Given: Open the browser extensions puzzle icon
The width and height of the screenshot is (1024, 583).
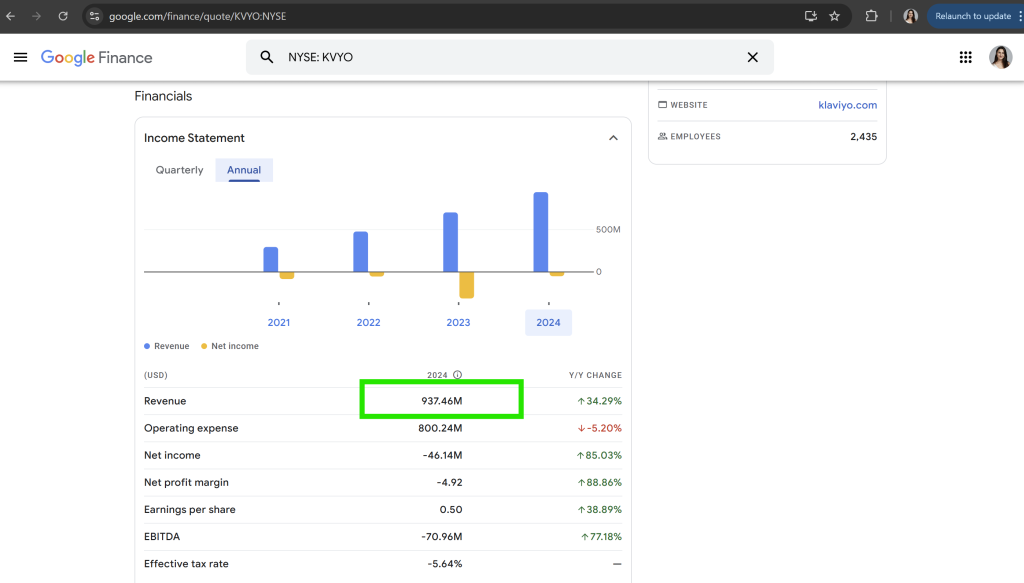Looking at the screenshot, I should pos(871,16).
